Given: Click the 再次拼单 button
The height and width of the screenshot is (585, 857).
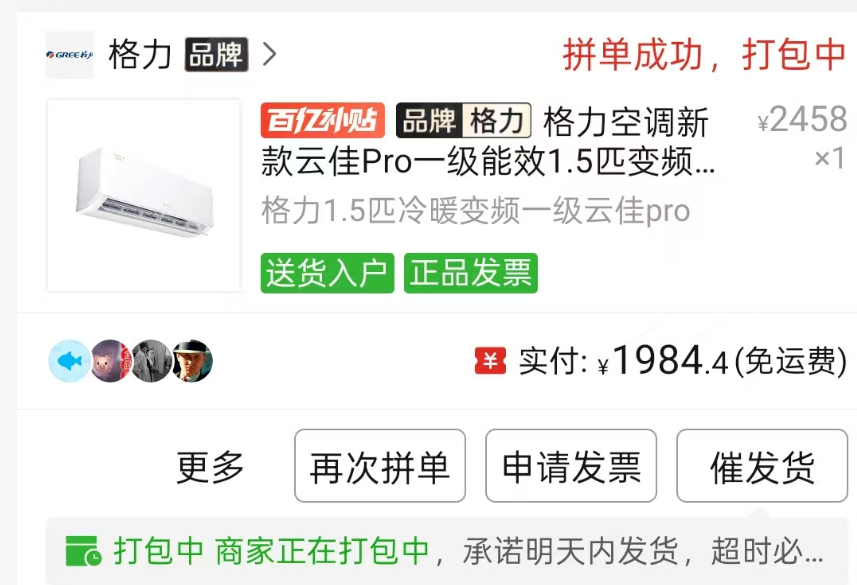Looking at the screenshot, I should point(380,466).
